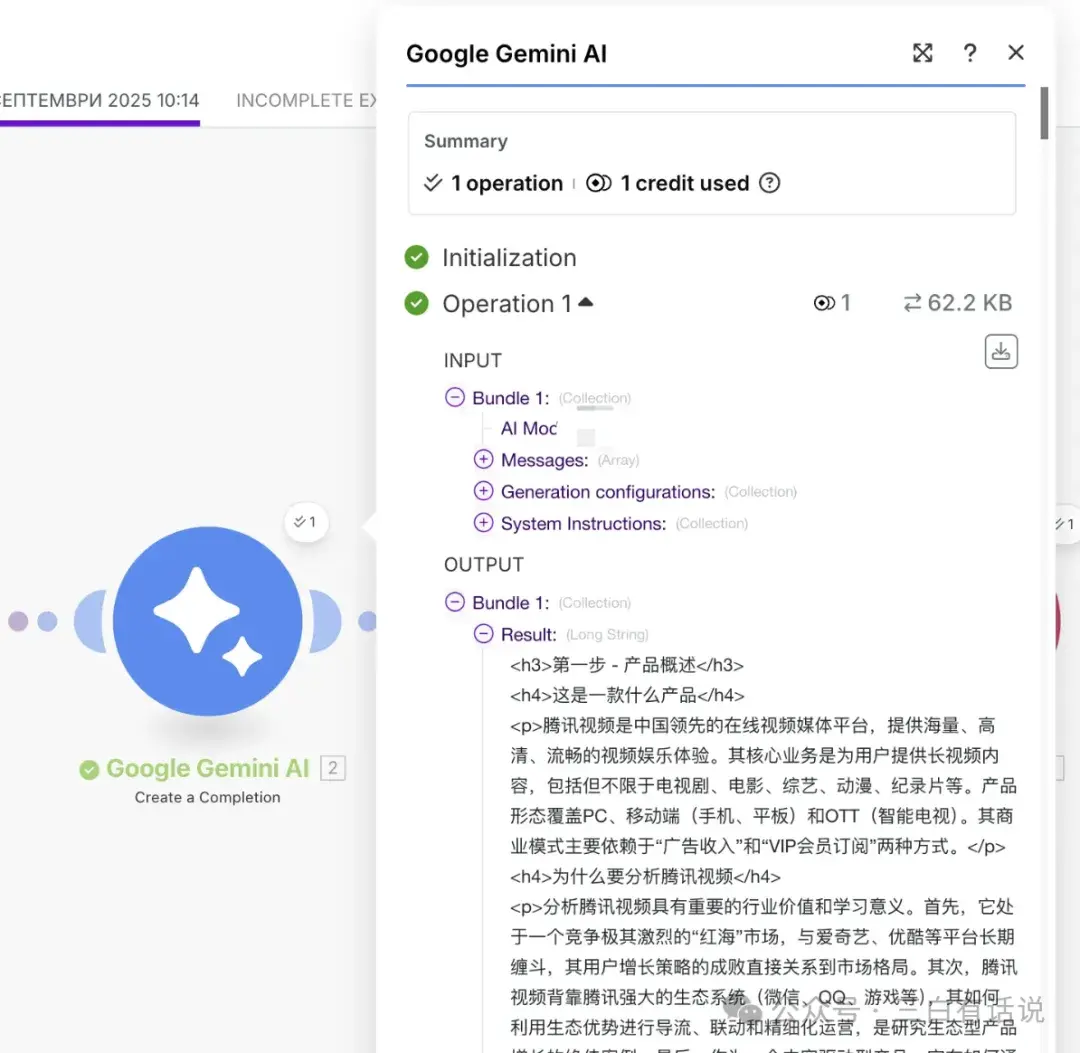Expand Generation configurations collection
This screenshot has width=1080, height=1053.
[484, 491]
